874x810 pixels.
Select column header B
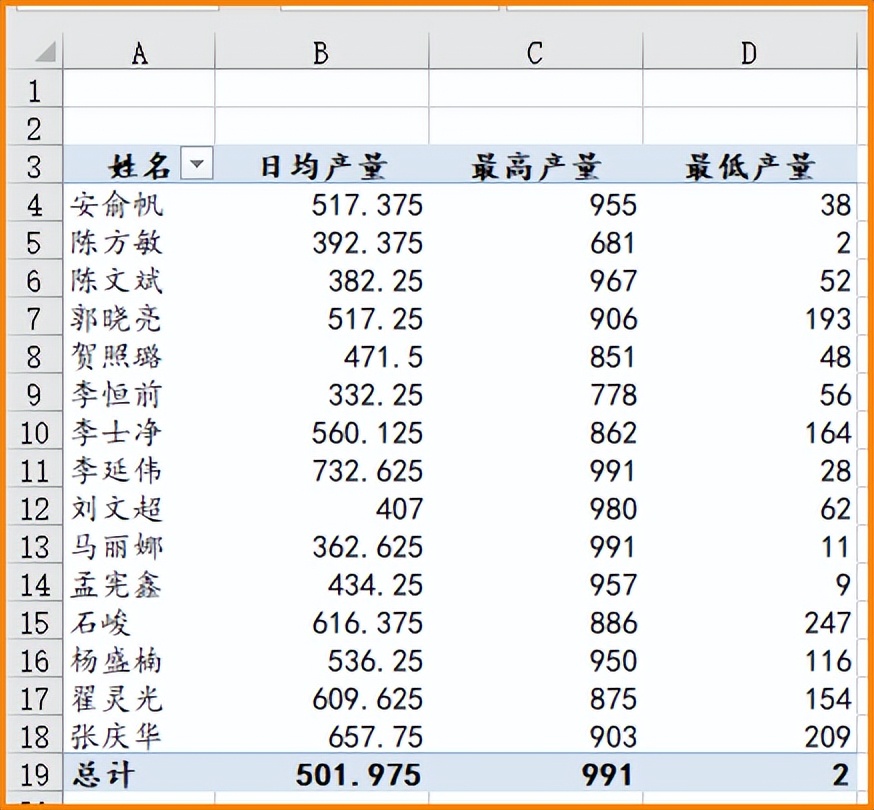pos(320,47)
